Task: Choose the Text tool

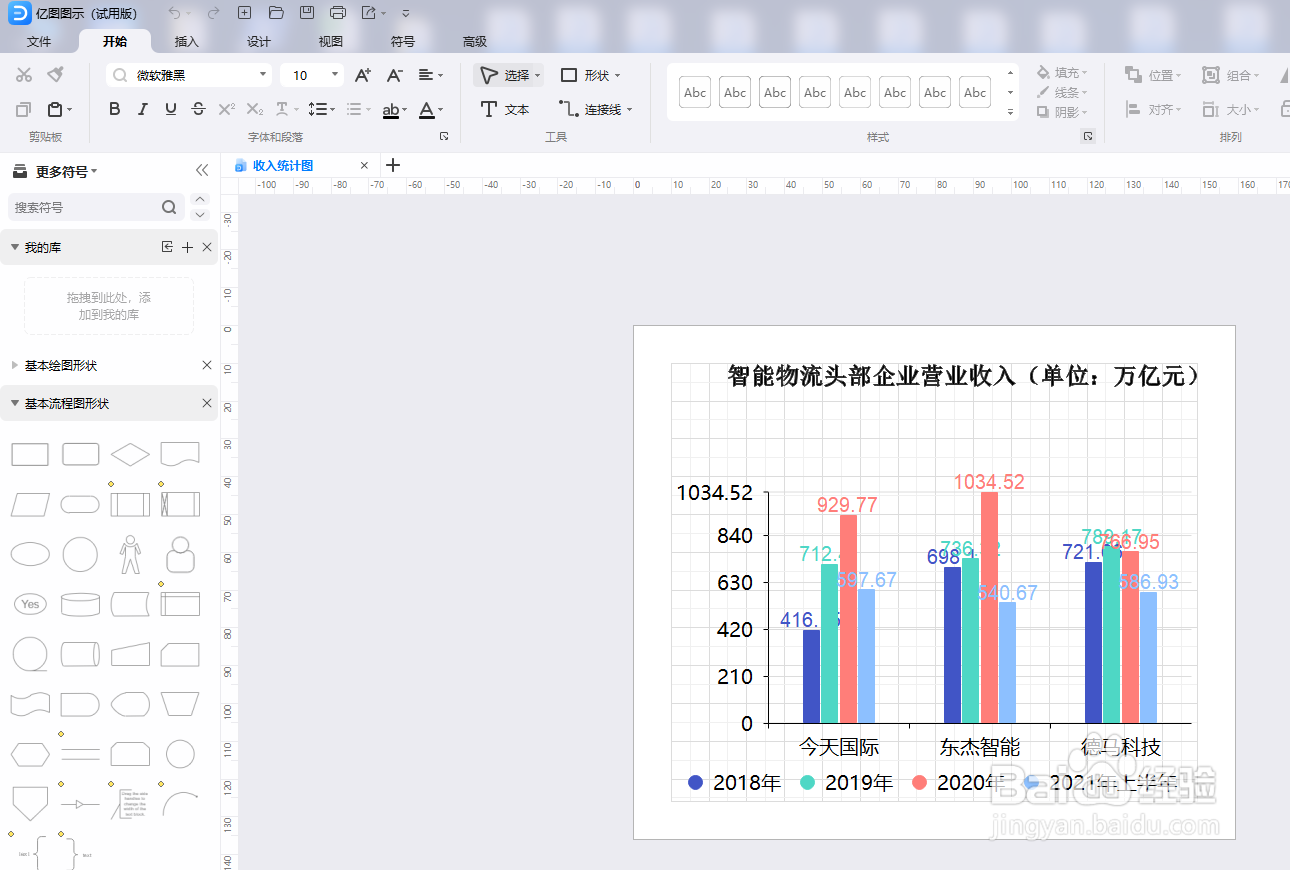Action: click(x=505, y=109)
